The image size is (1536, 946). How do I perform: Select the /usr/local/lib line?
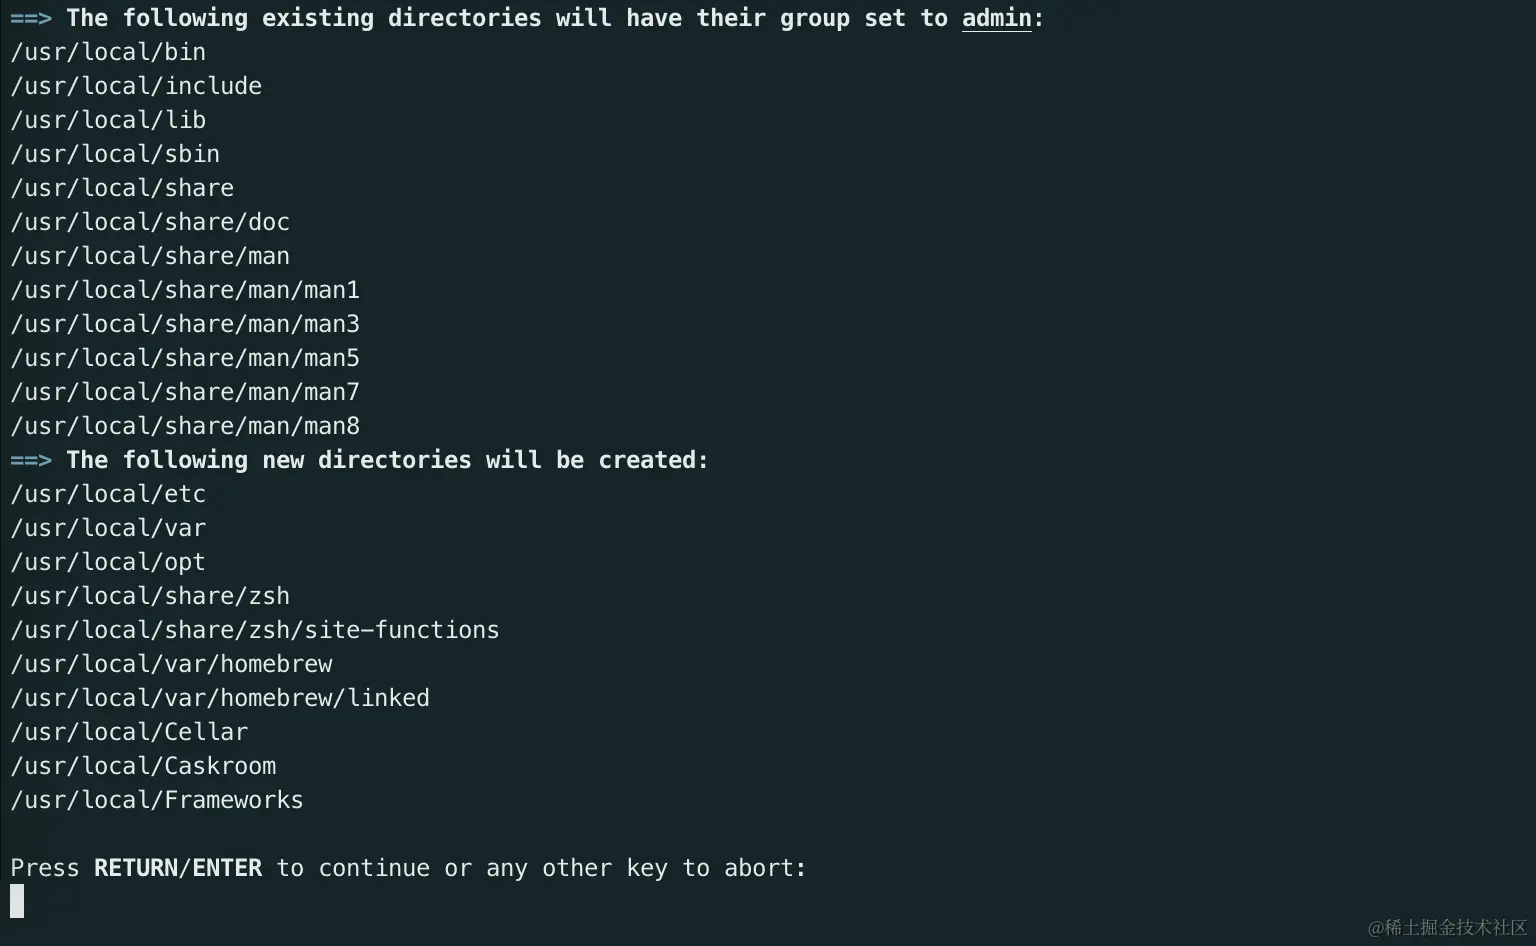pos(108,120)
